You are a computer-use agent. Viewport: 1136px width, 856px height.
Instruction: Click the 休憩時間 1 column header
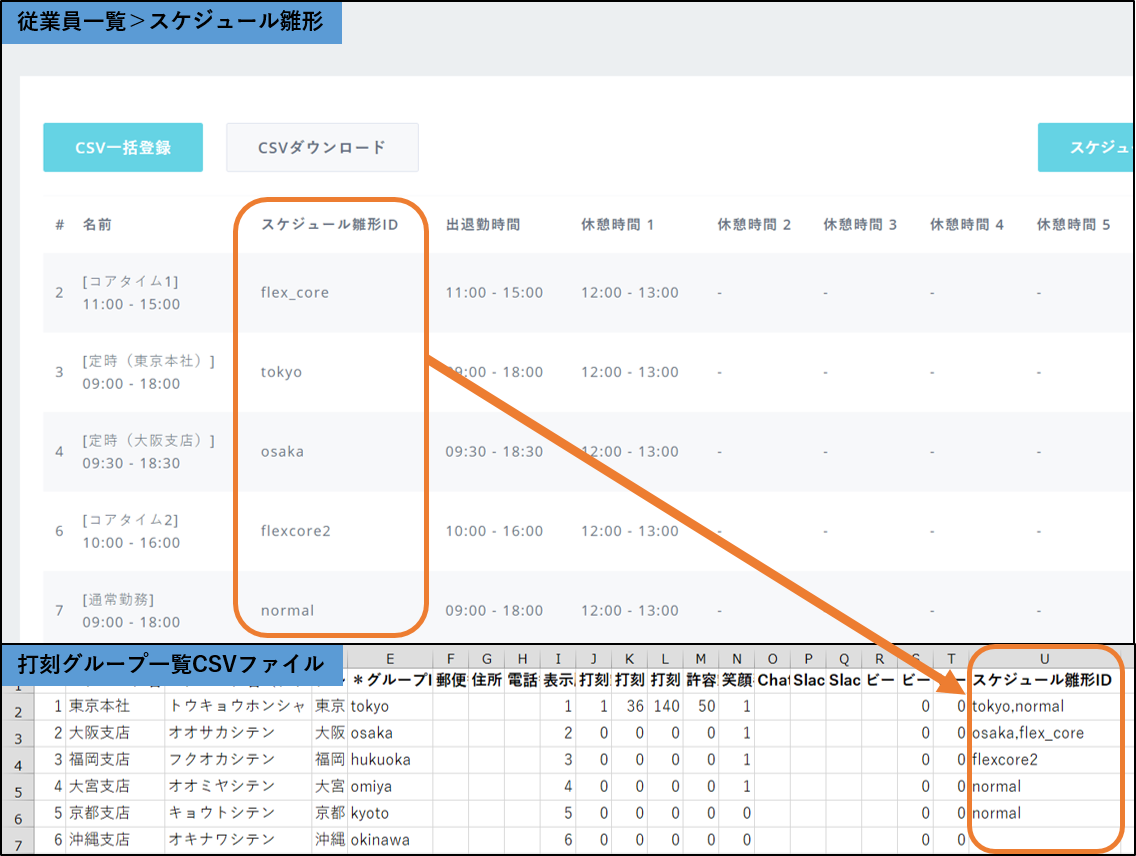(x=617, y=225)
